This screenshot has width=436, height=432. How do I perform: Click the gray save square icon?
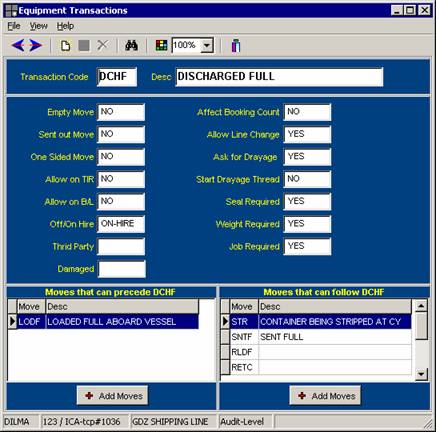(84, 45)
